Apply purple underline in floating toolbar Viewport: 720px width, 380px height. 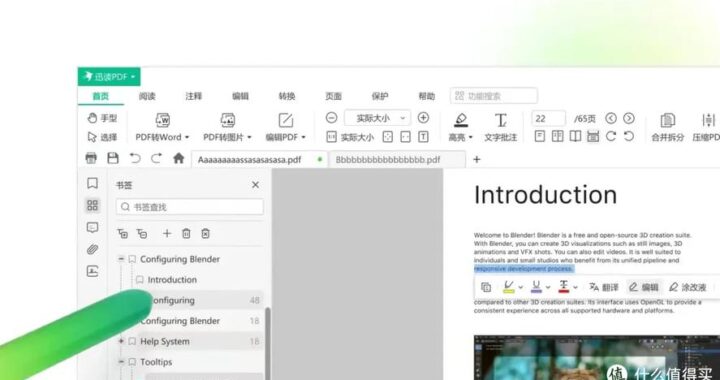(x=536, y=287)
